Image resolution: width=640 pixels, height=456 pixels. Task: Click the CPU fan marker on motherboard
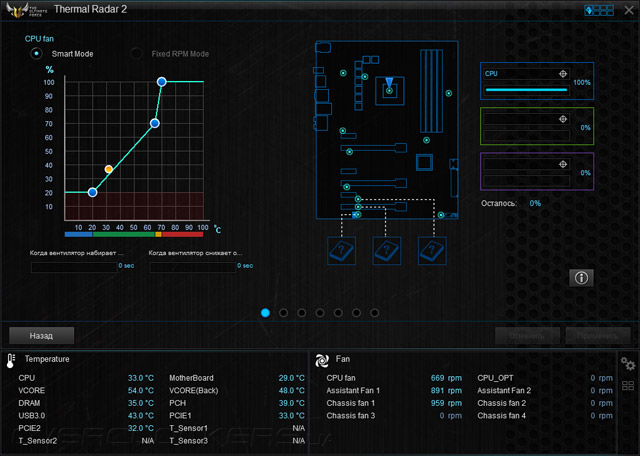(x=389, y=91)
